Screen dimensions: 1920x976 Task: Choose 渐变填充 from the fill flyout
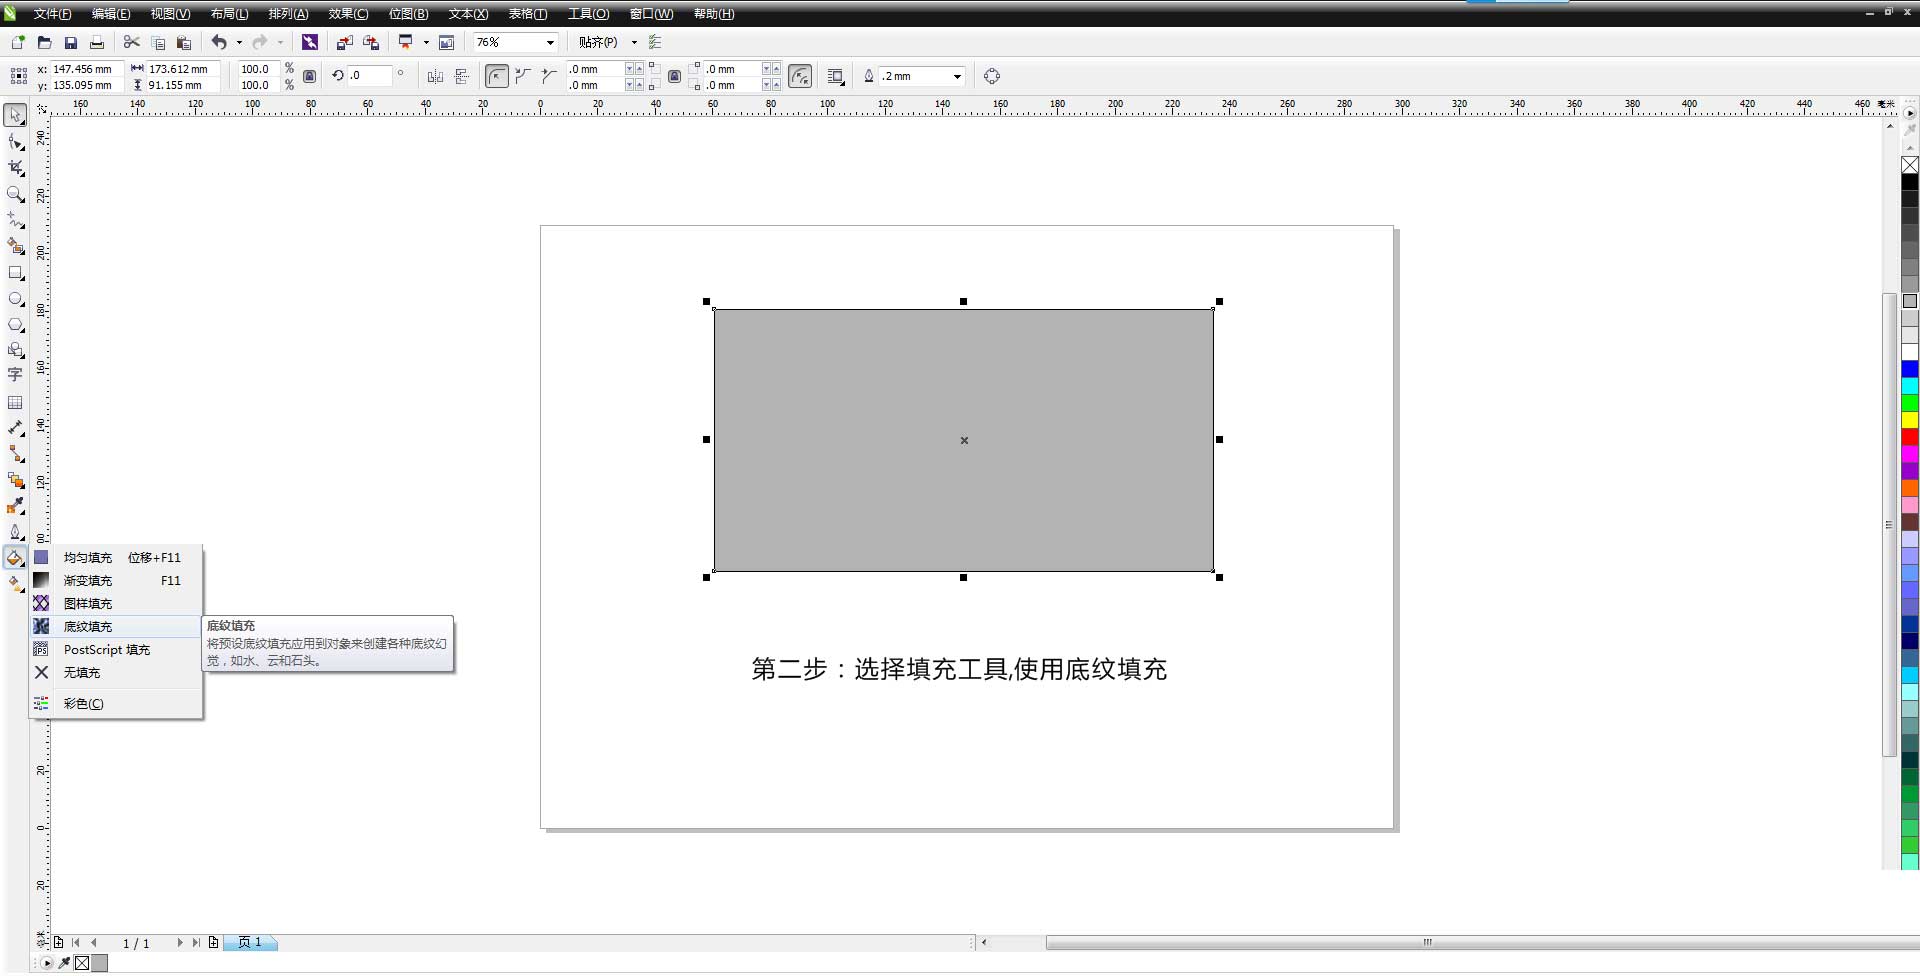(116, 580)
